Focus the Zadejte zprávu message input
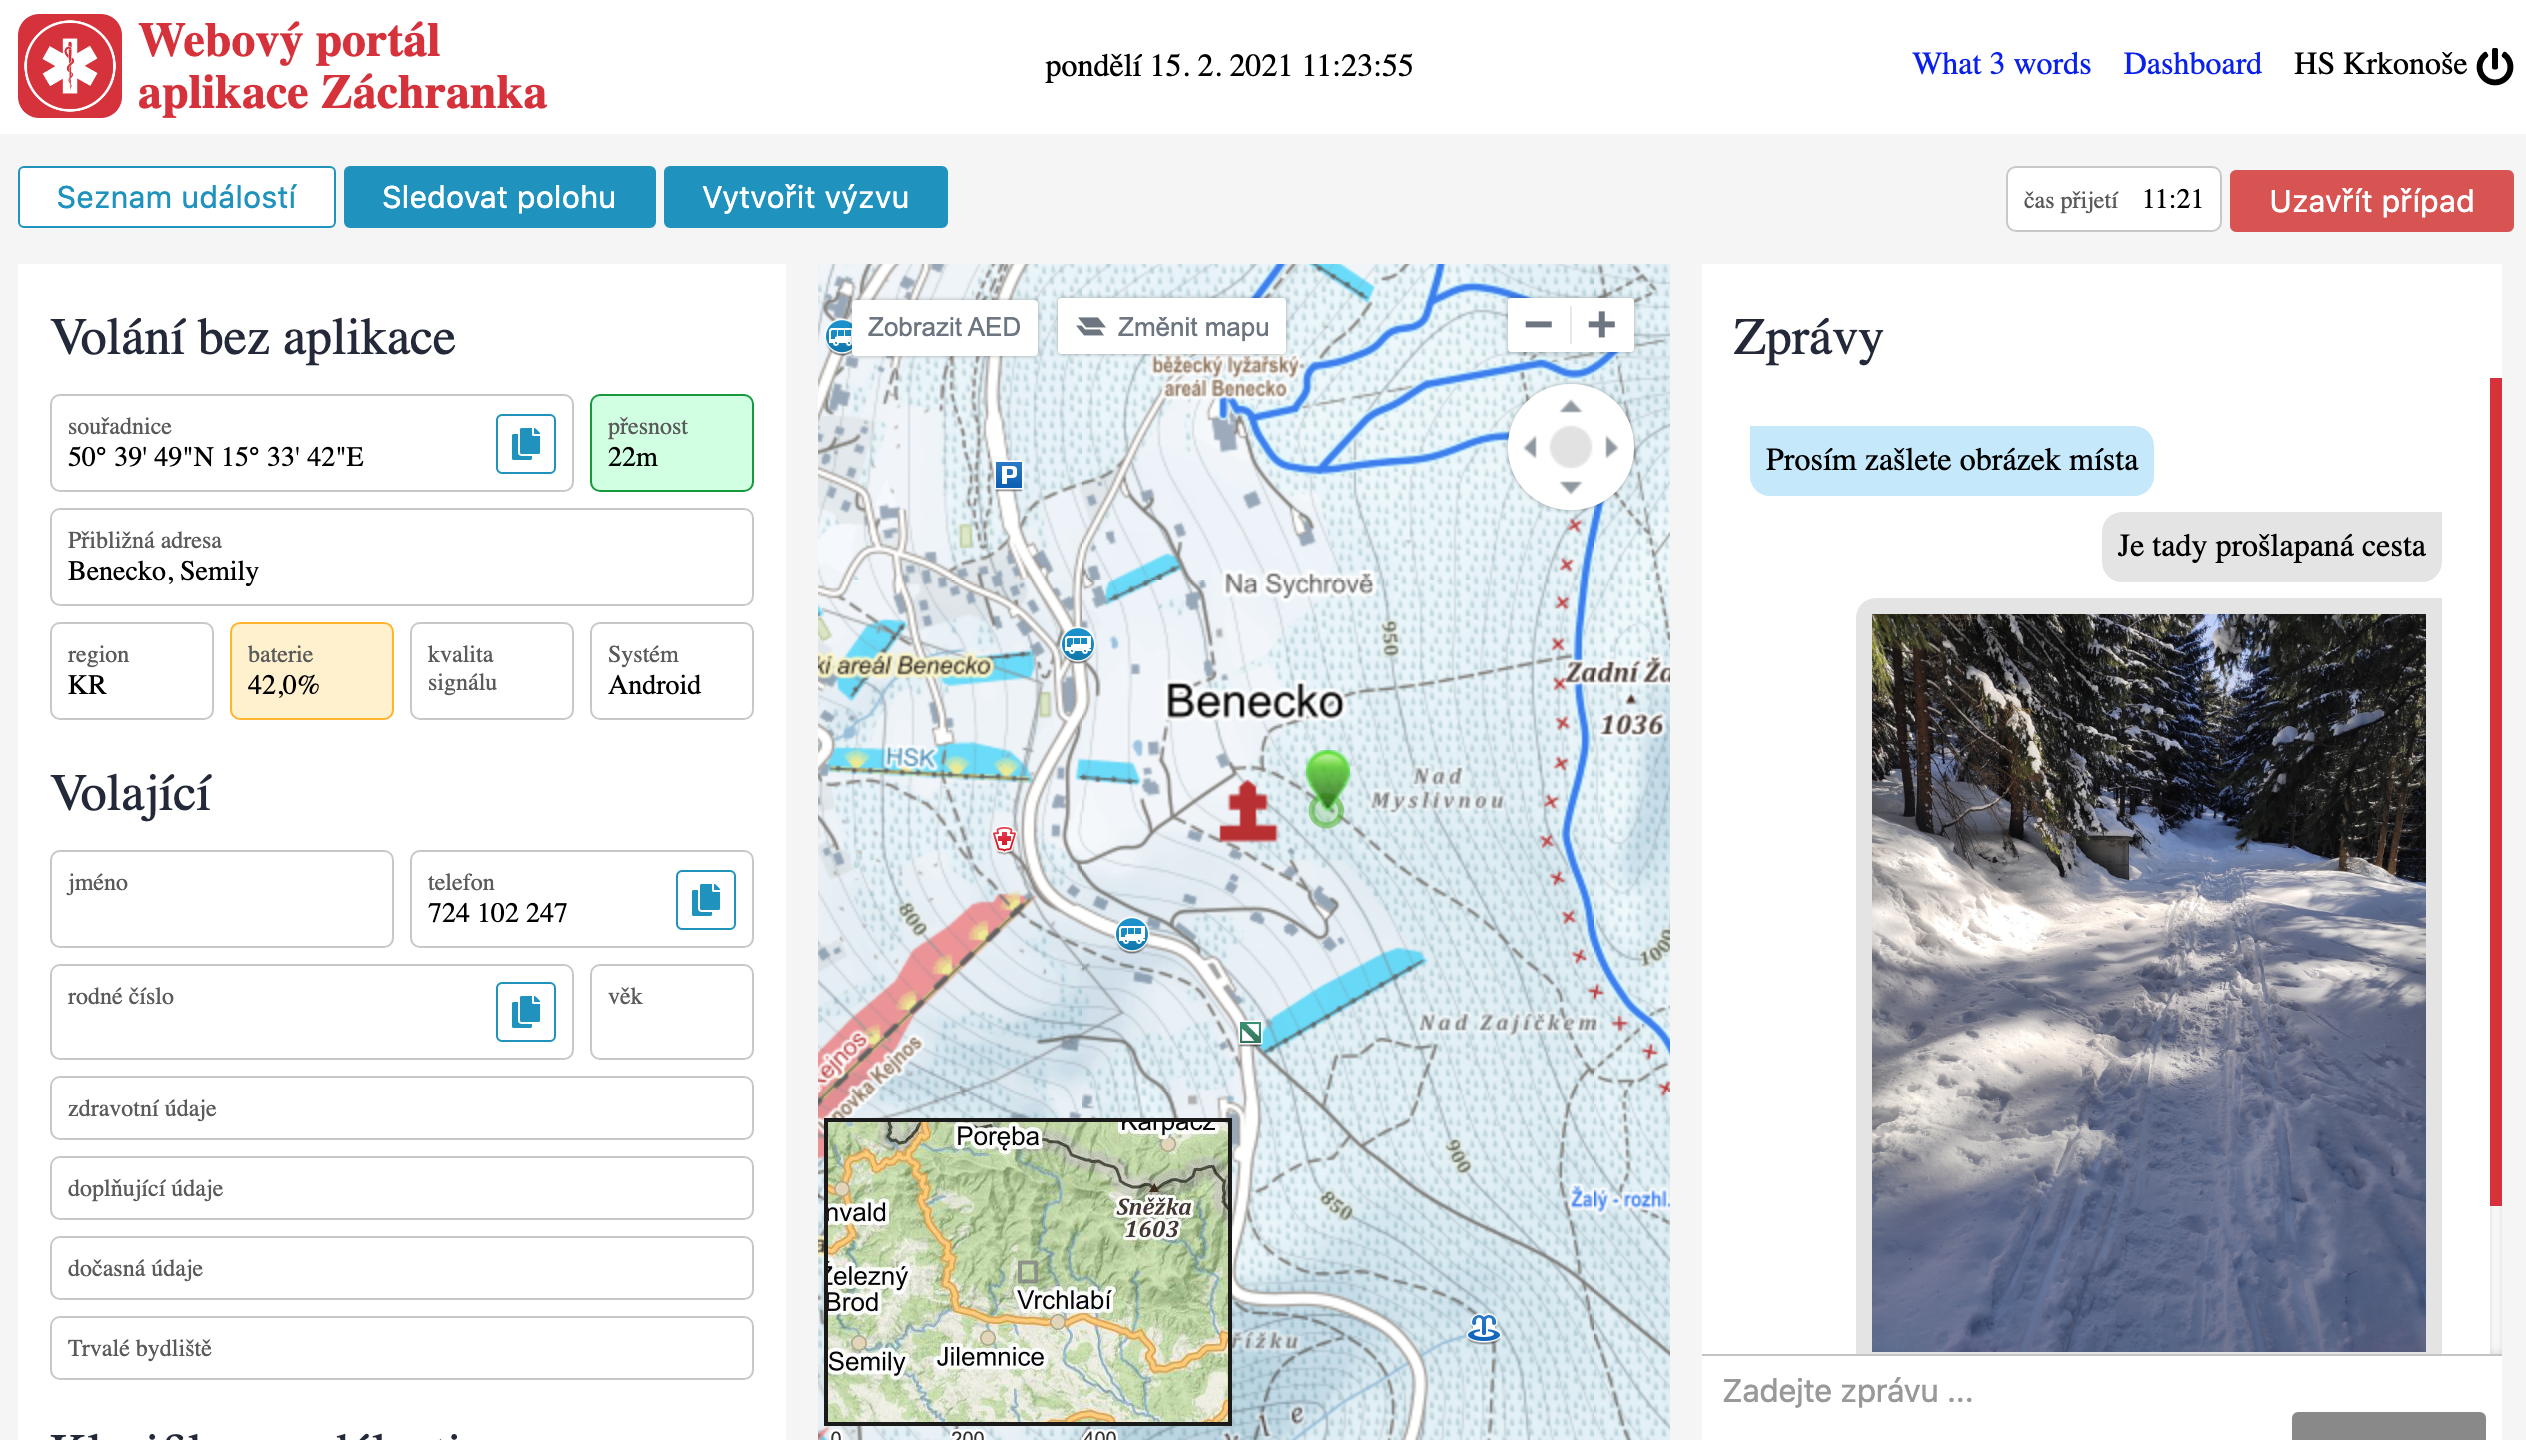Screen dimensions: 2526x1440 click(x=2100, y=1390)
